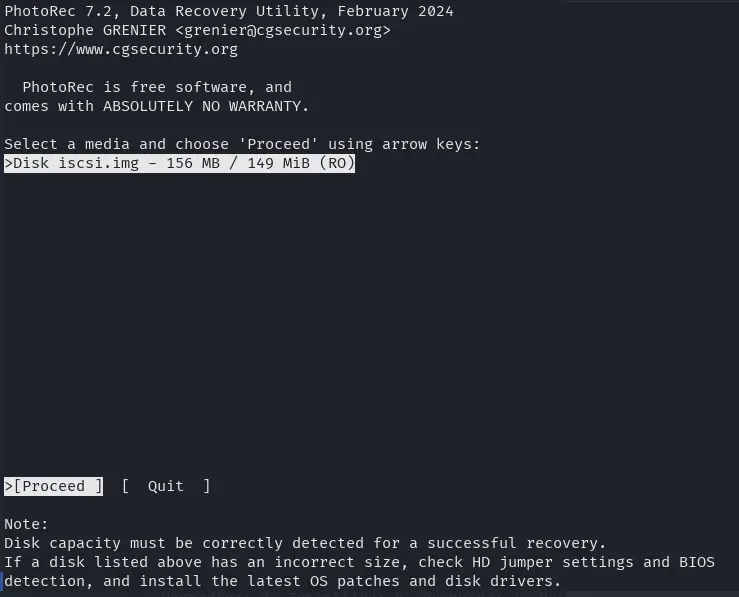Click the 'Disk capacity must be correctly detected' line
This screenshot has width=739, height=597.
click(x=305, y=543)
